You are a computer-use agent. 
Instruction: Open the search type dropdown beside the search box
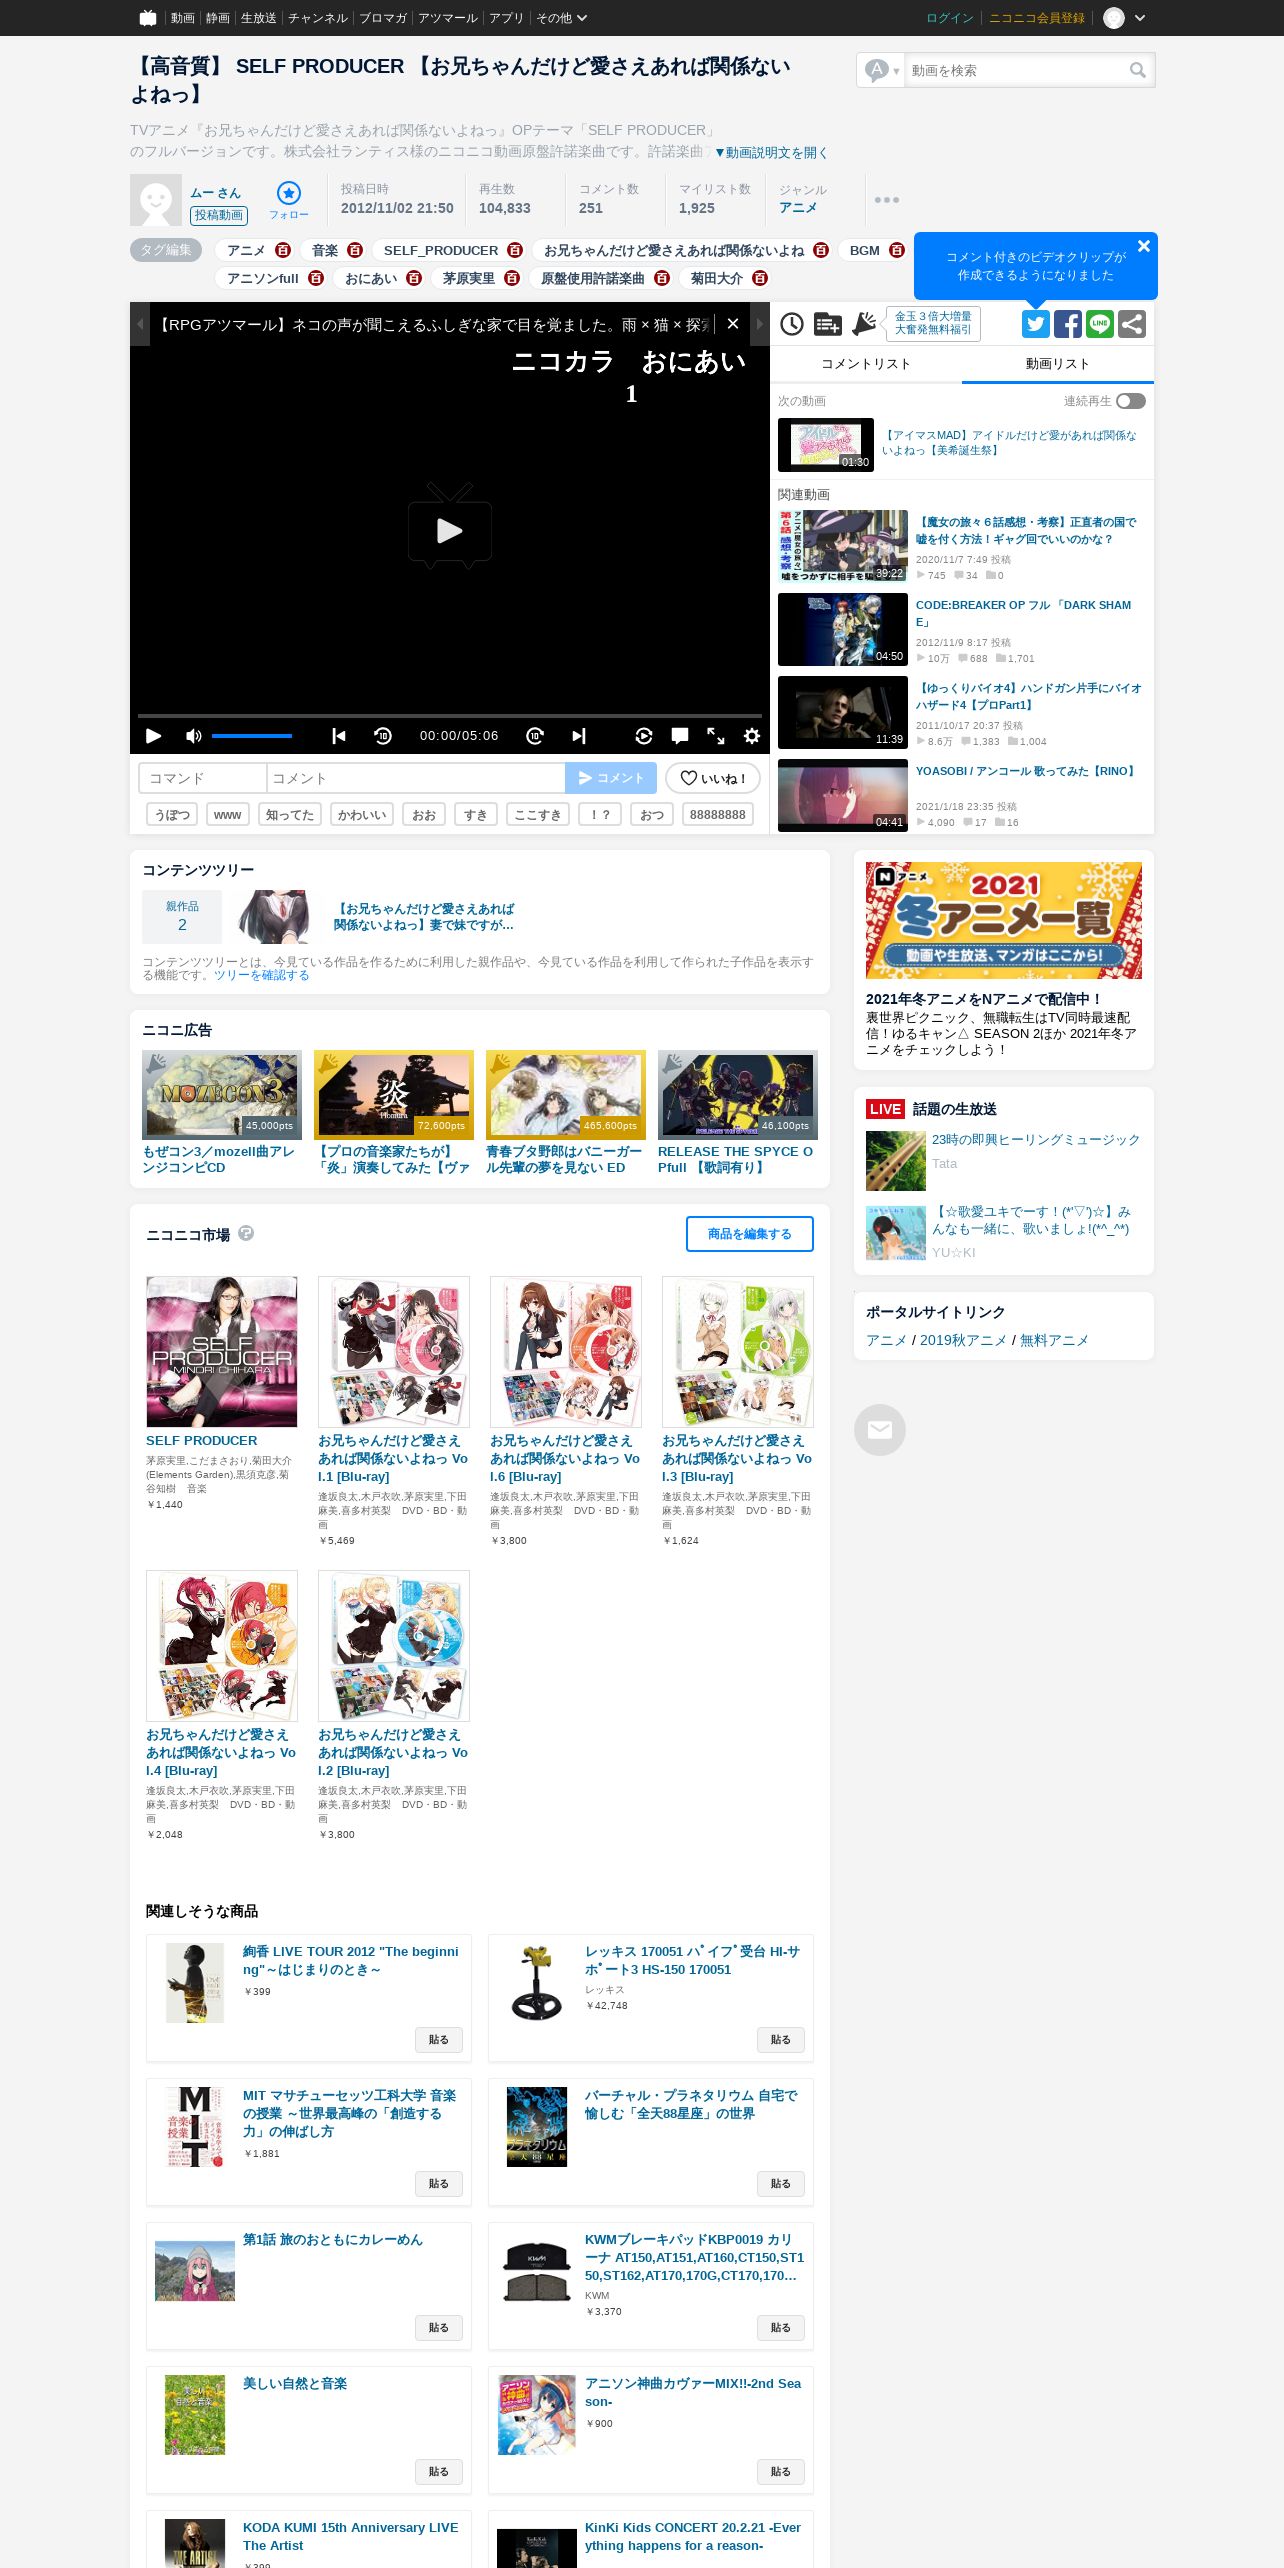pos(882,70)
